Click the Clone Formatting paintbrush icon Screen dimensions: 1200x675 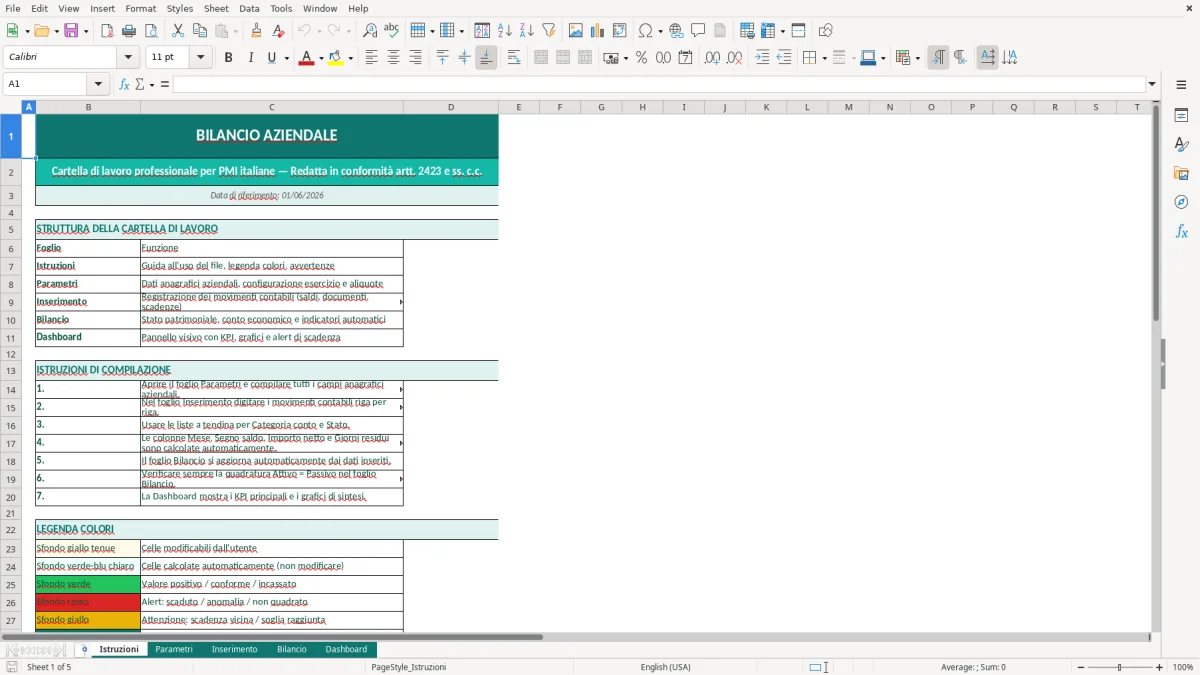click(256, 31)
